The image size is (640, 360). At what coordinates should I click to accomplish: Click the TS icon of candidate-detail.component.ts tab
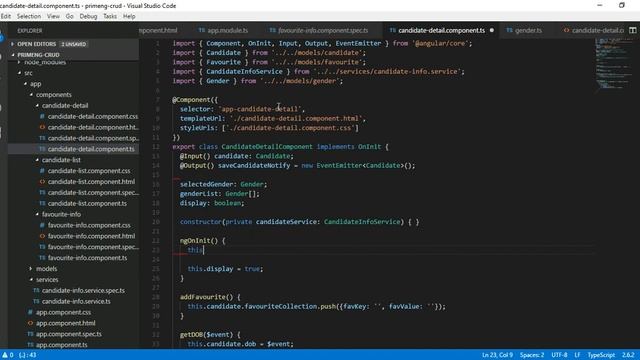(x=393, y=30)
